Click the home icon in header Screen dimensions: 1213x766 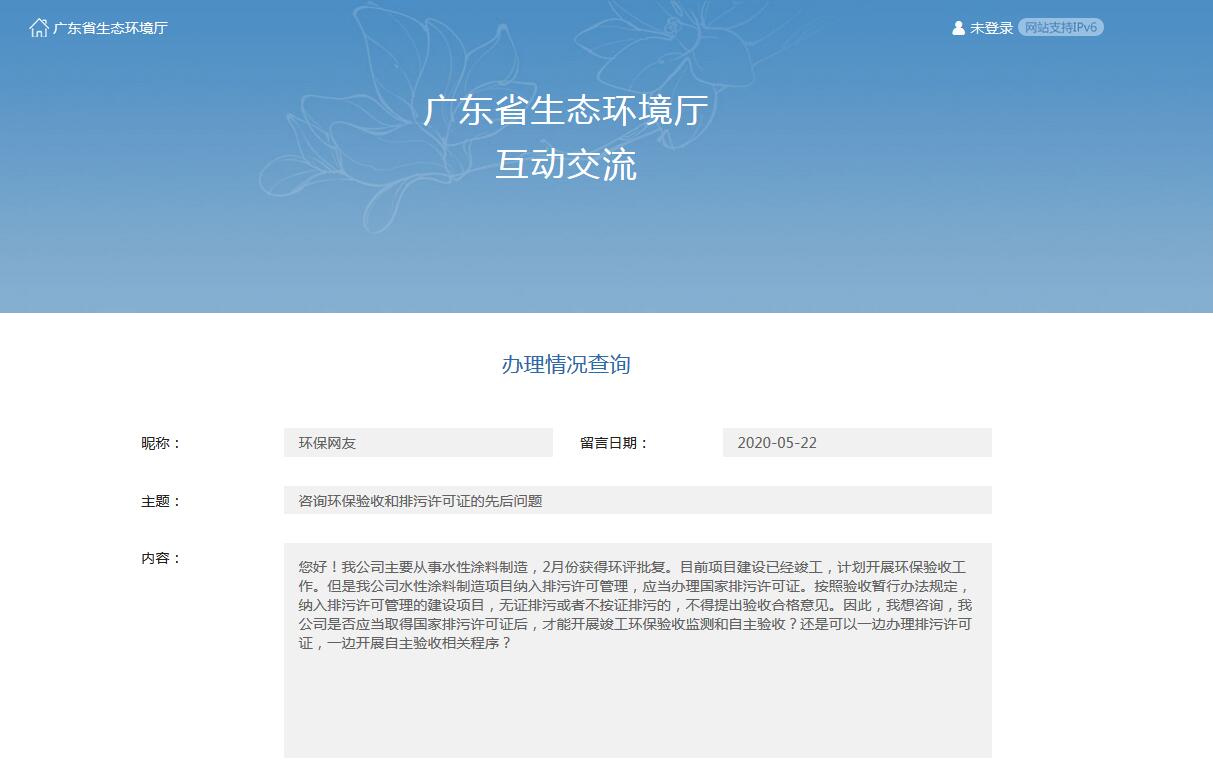point(39,28)
